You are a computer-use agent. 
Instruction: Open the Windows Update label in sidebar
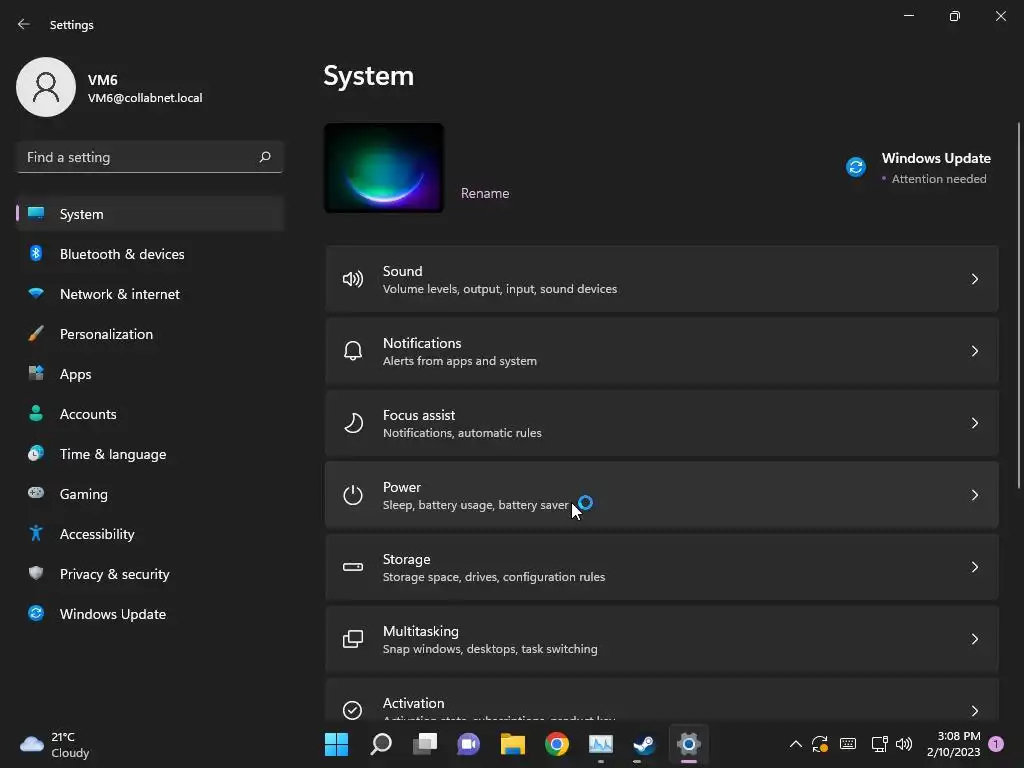[113, 614]
